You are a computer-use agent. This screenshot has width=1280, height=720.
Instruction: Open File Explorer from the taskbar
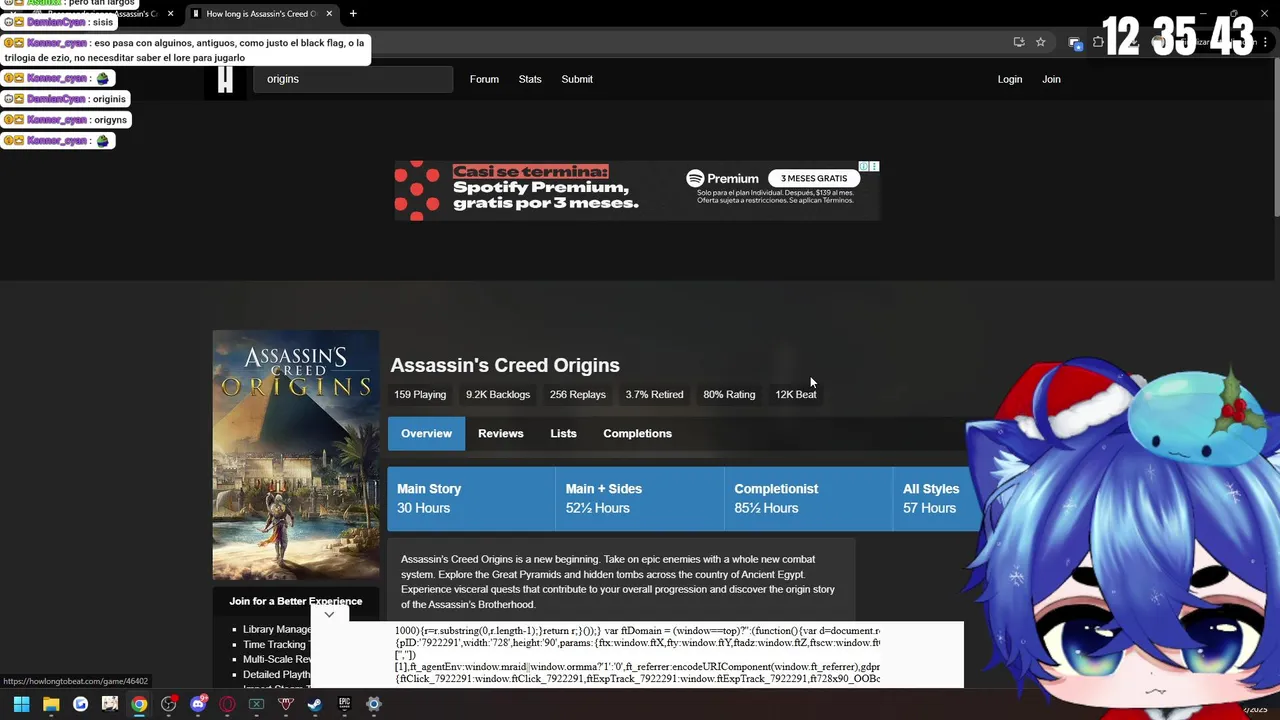point(51,704)
